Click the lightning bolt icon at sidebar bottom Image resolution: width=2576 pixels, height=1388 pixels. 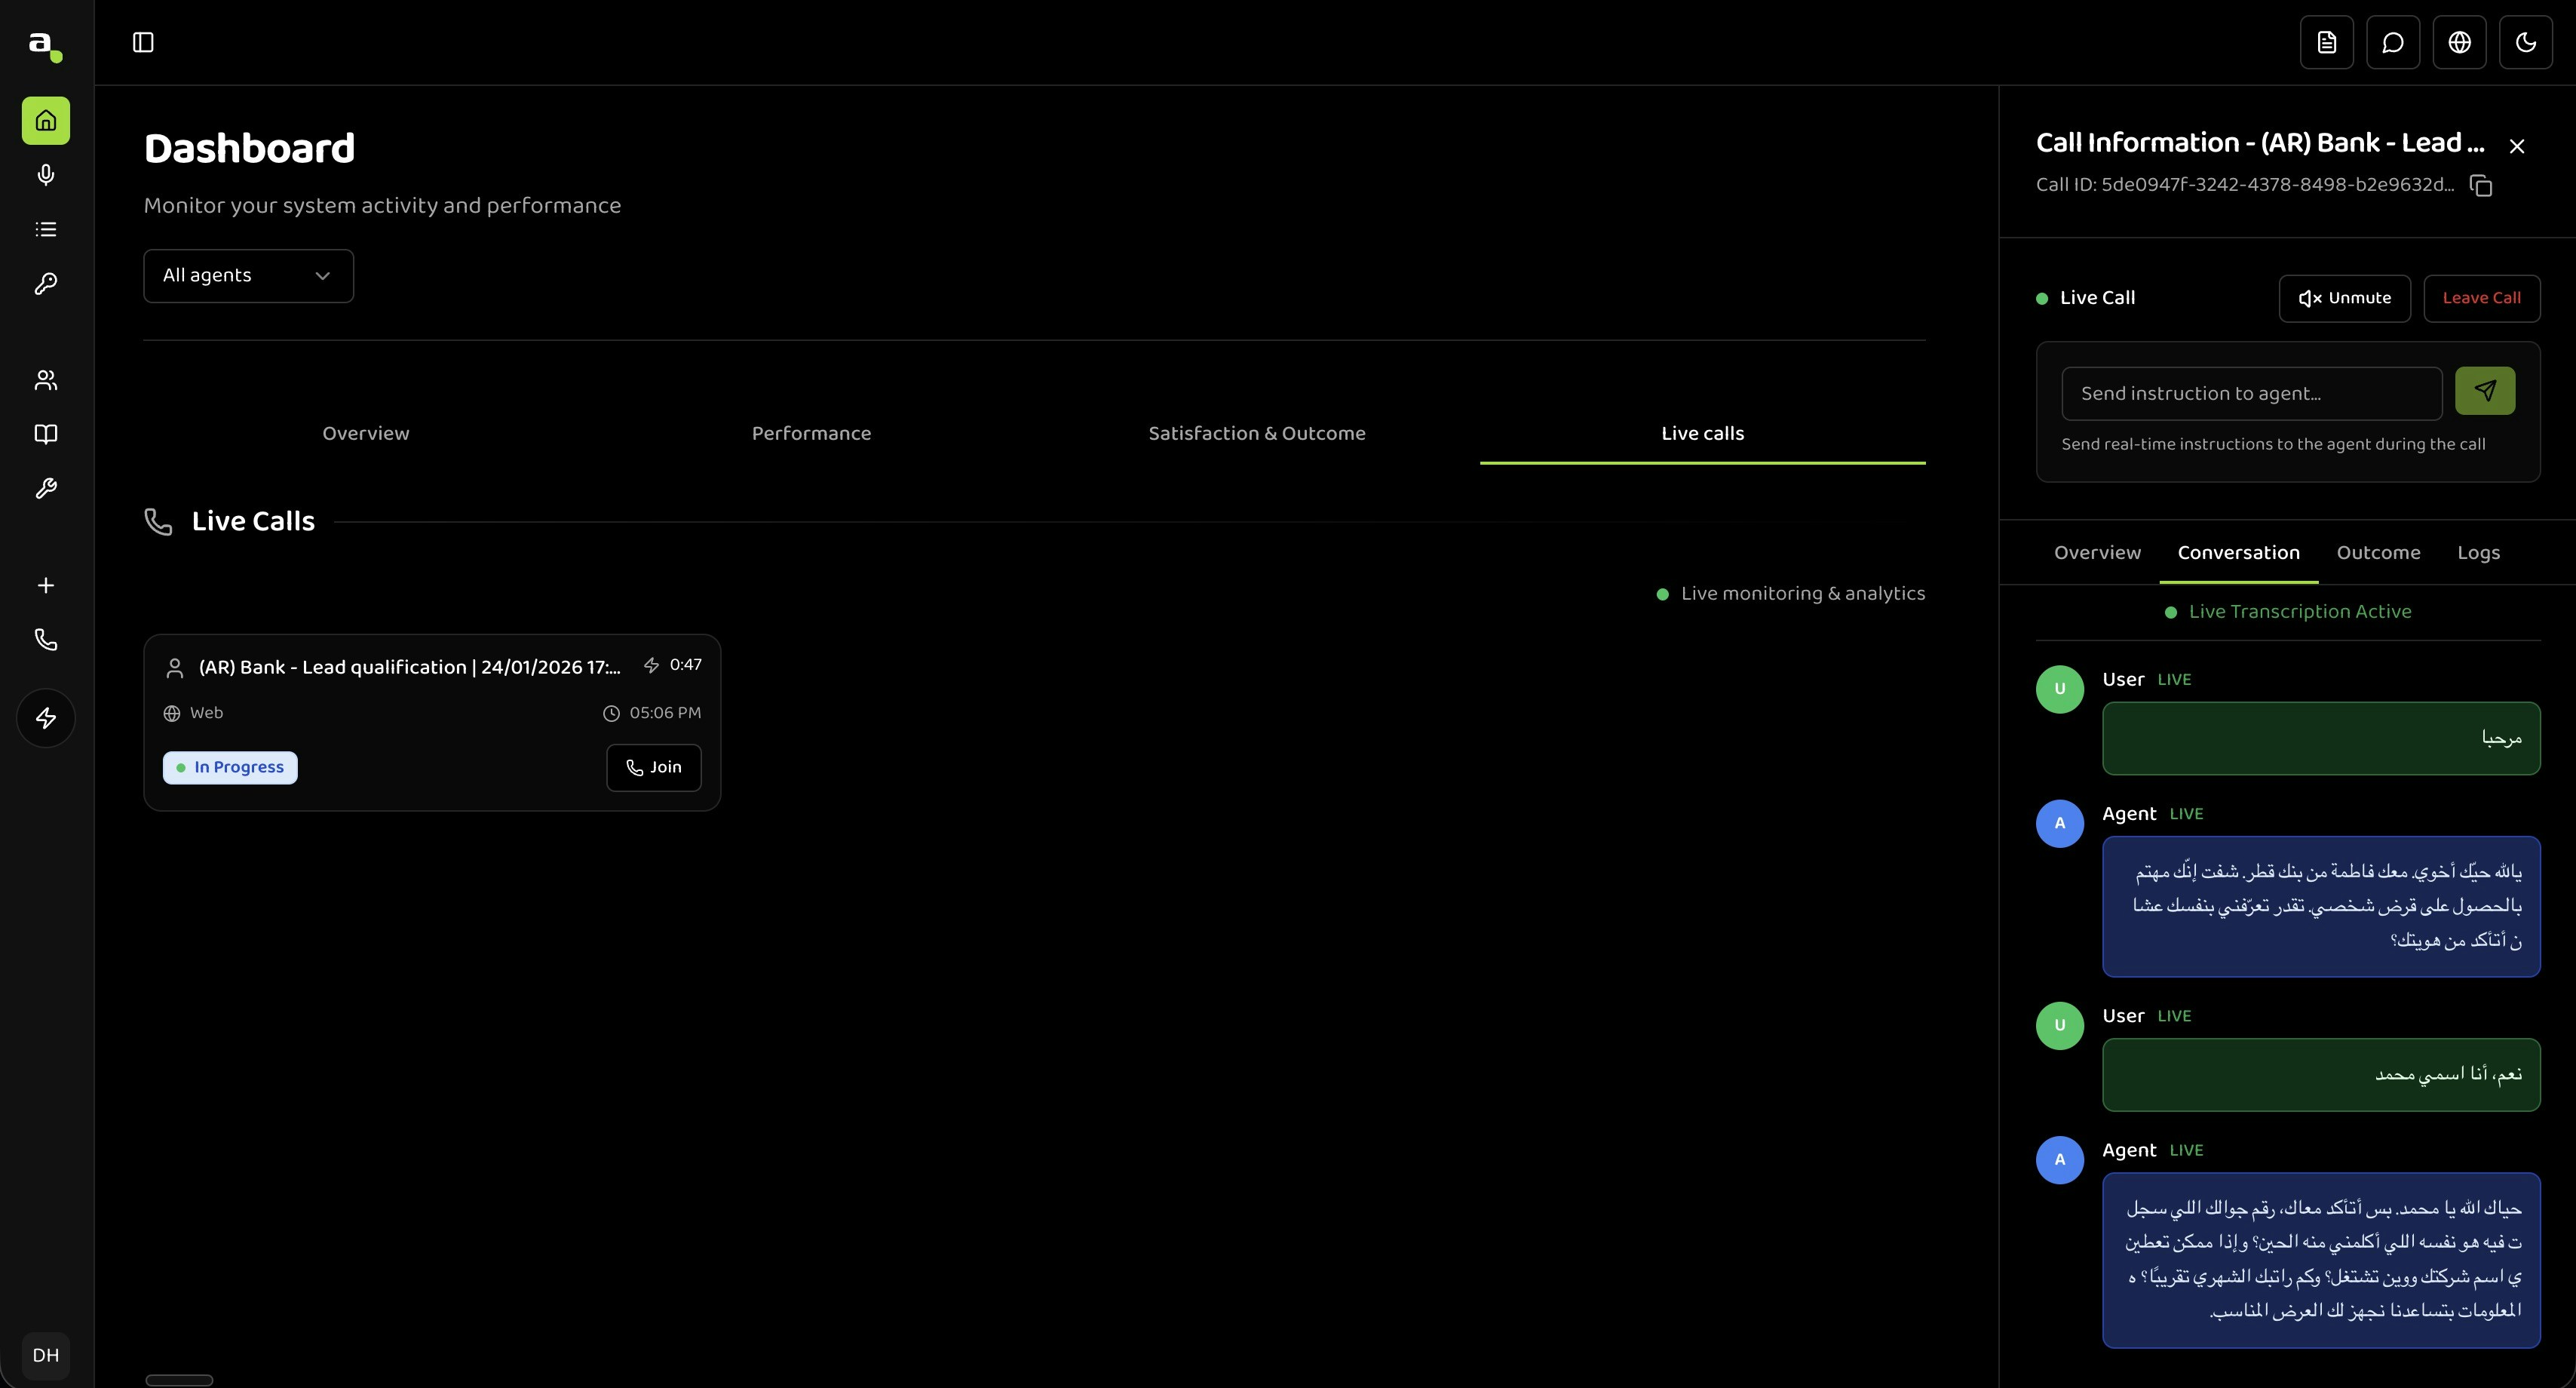tap(45, 717)
